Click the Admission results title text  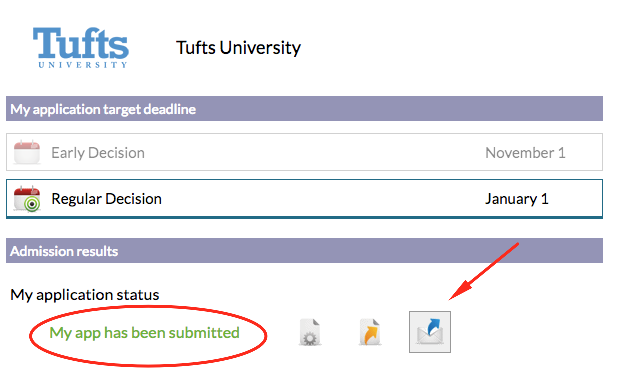(64, 251)
